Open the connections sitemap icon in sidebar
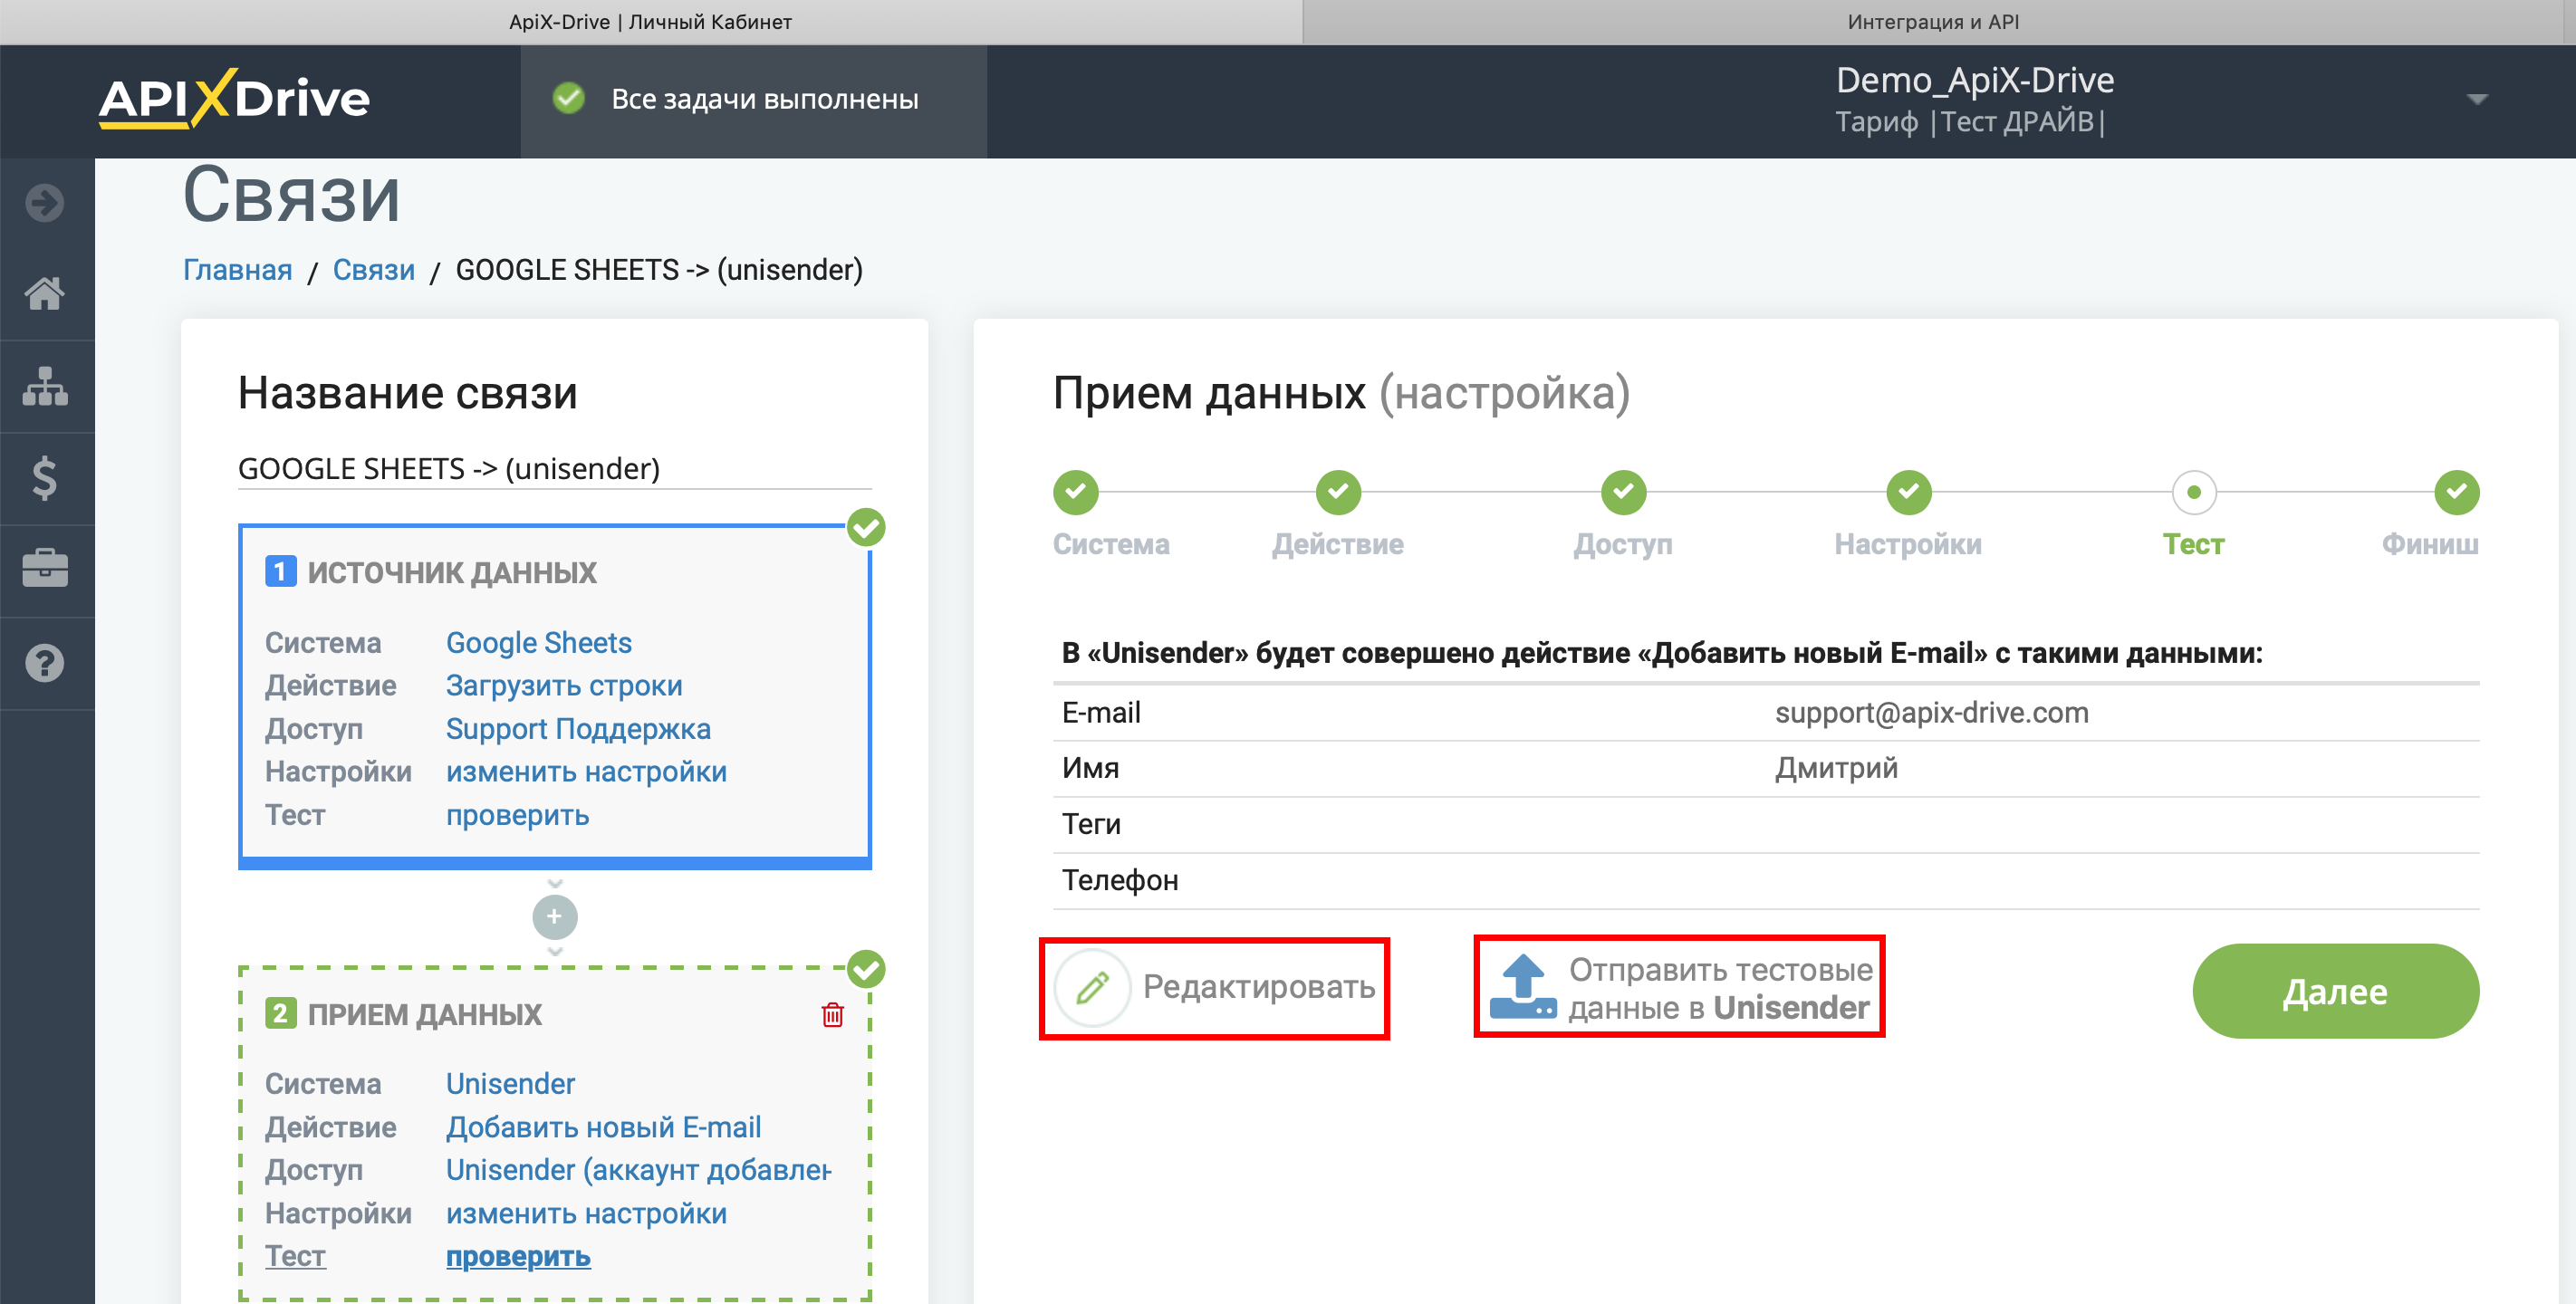This screenshot has height=1304, width=2576. pyautogui.click(x=45, y=386)
